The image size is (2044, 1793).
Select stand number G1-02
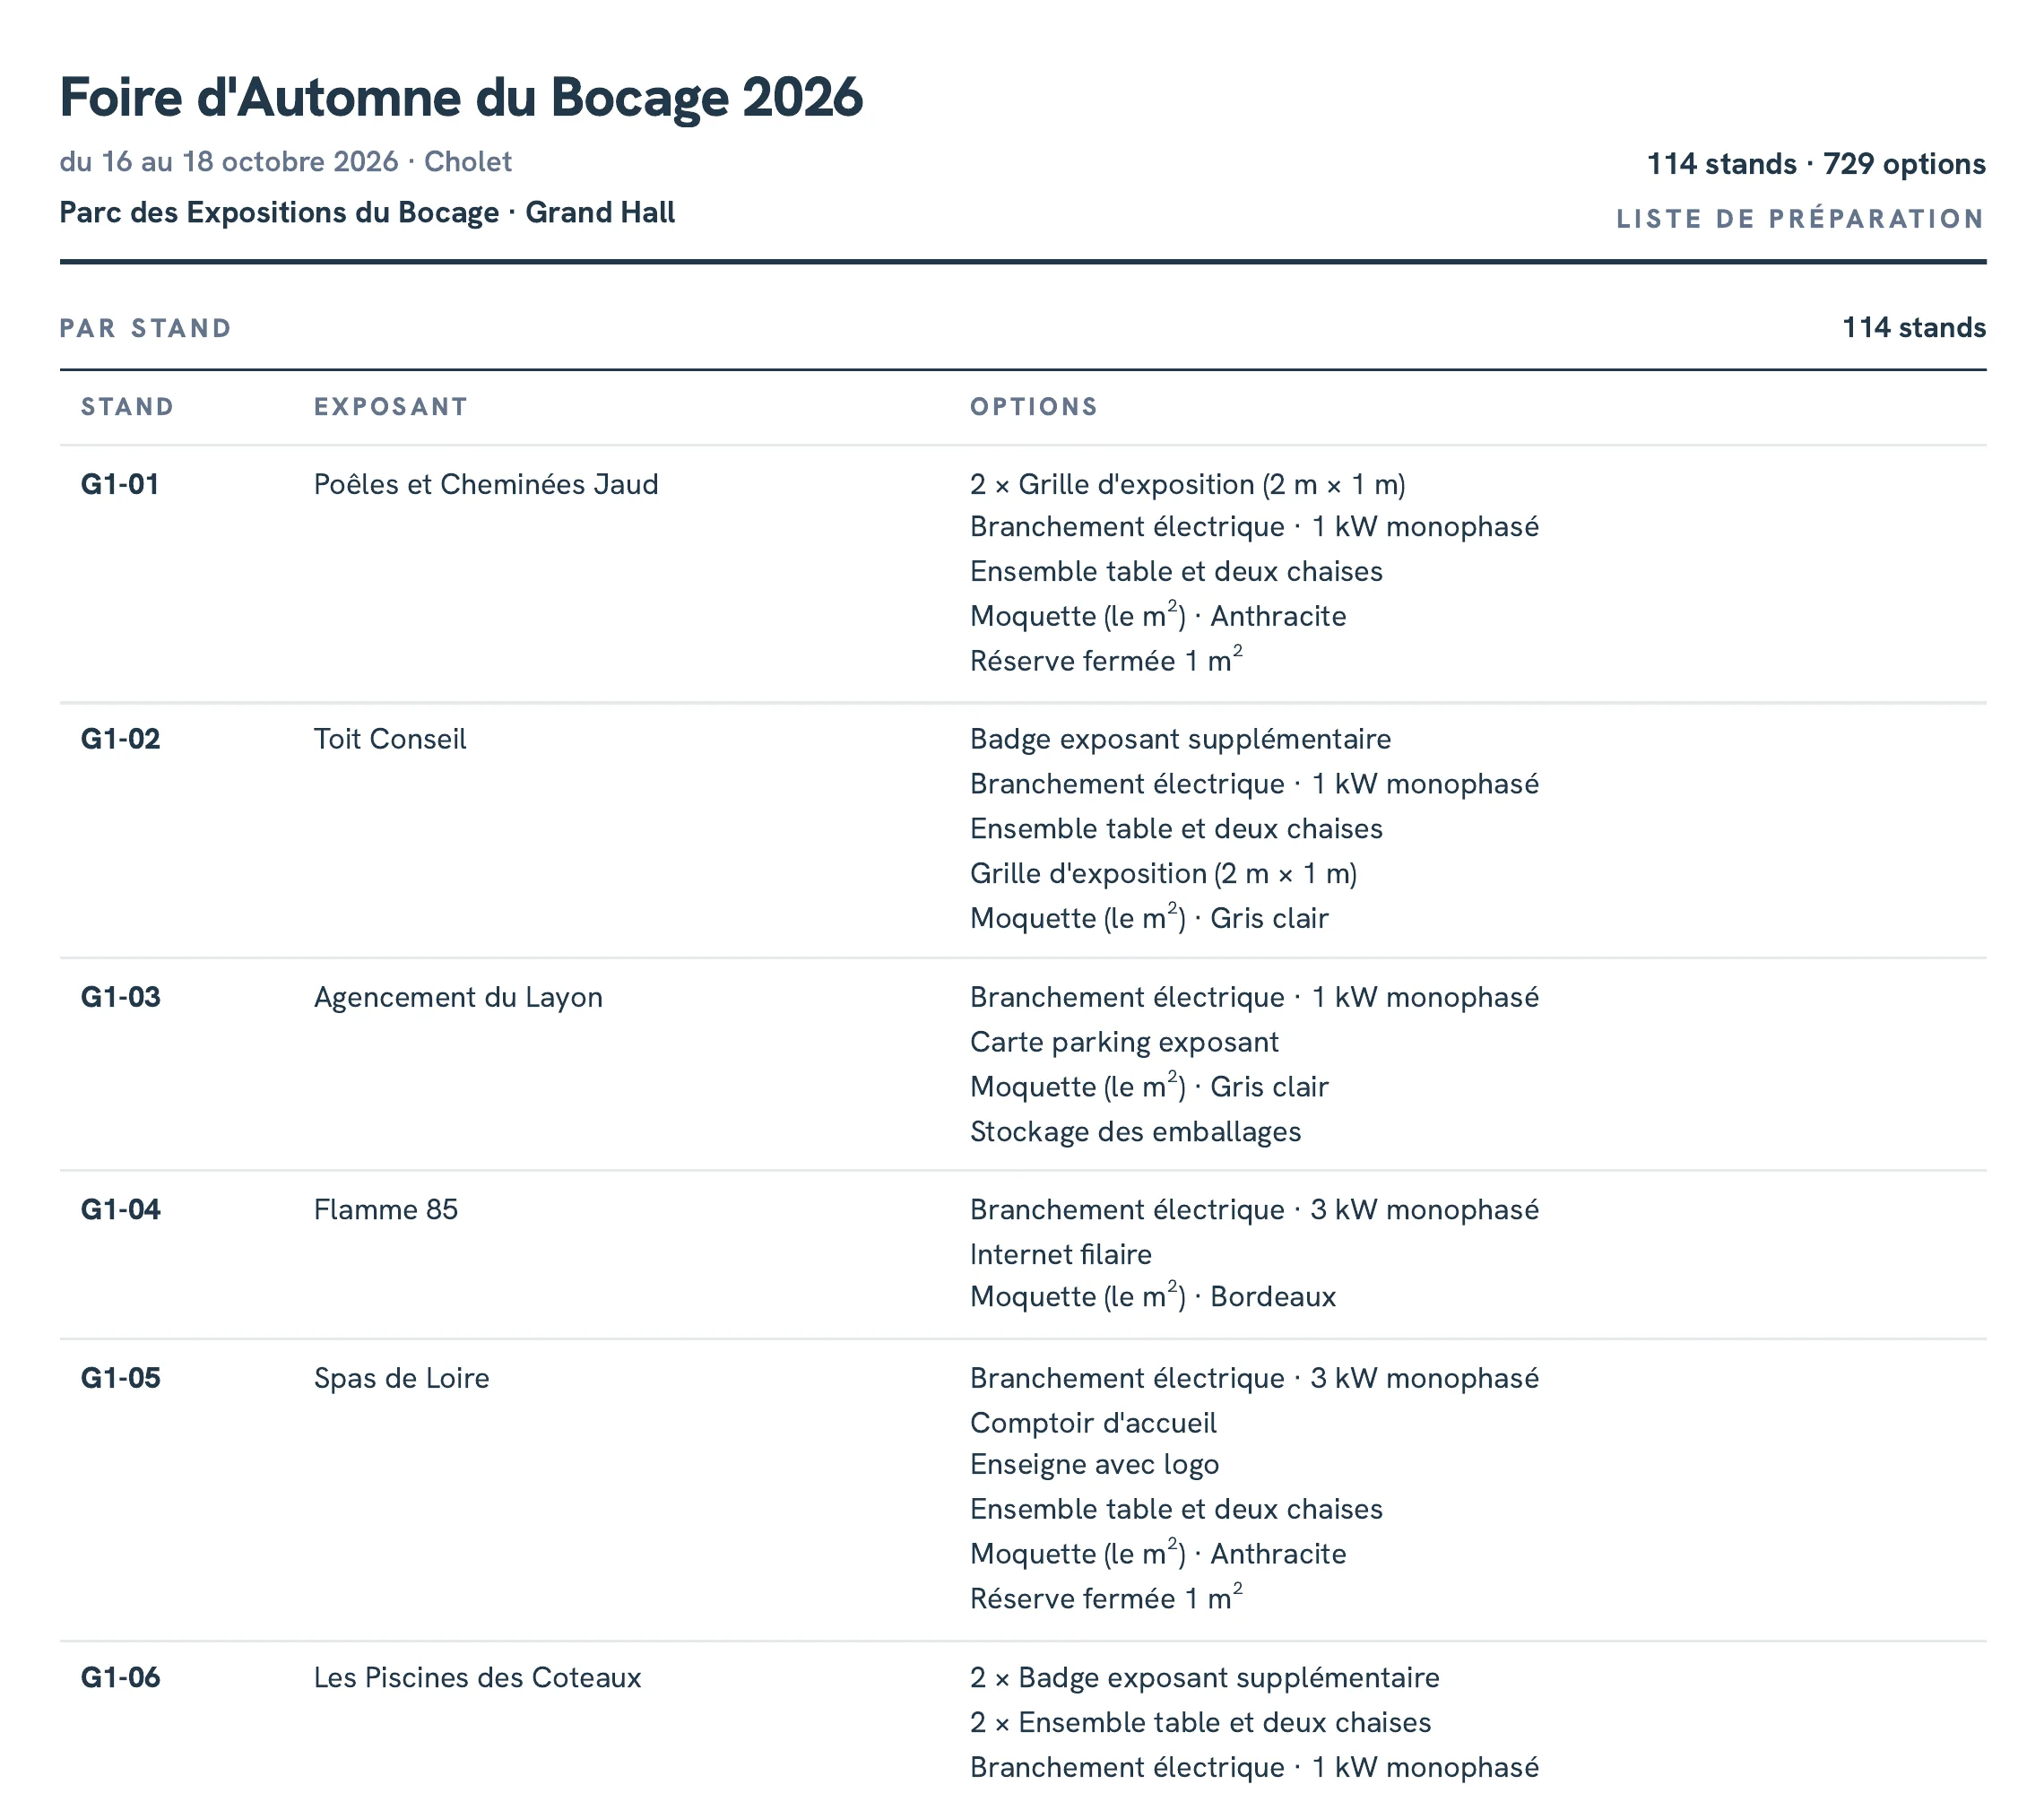(x=120, y=740)
